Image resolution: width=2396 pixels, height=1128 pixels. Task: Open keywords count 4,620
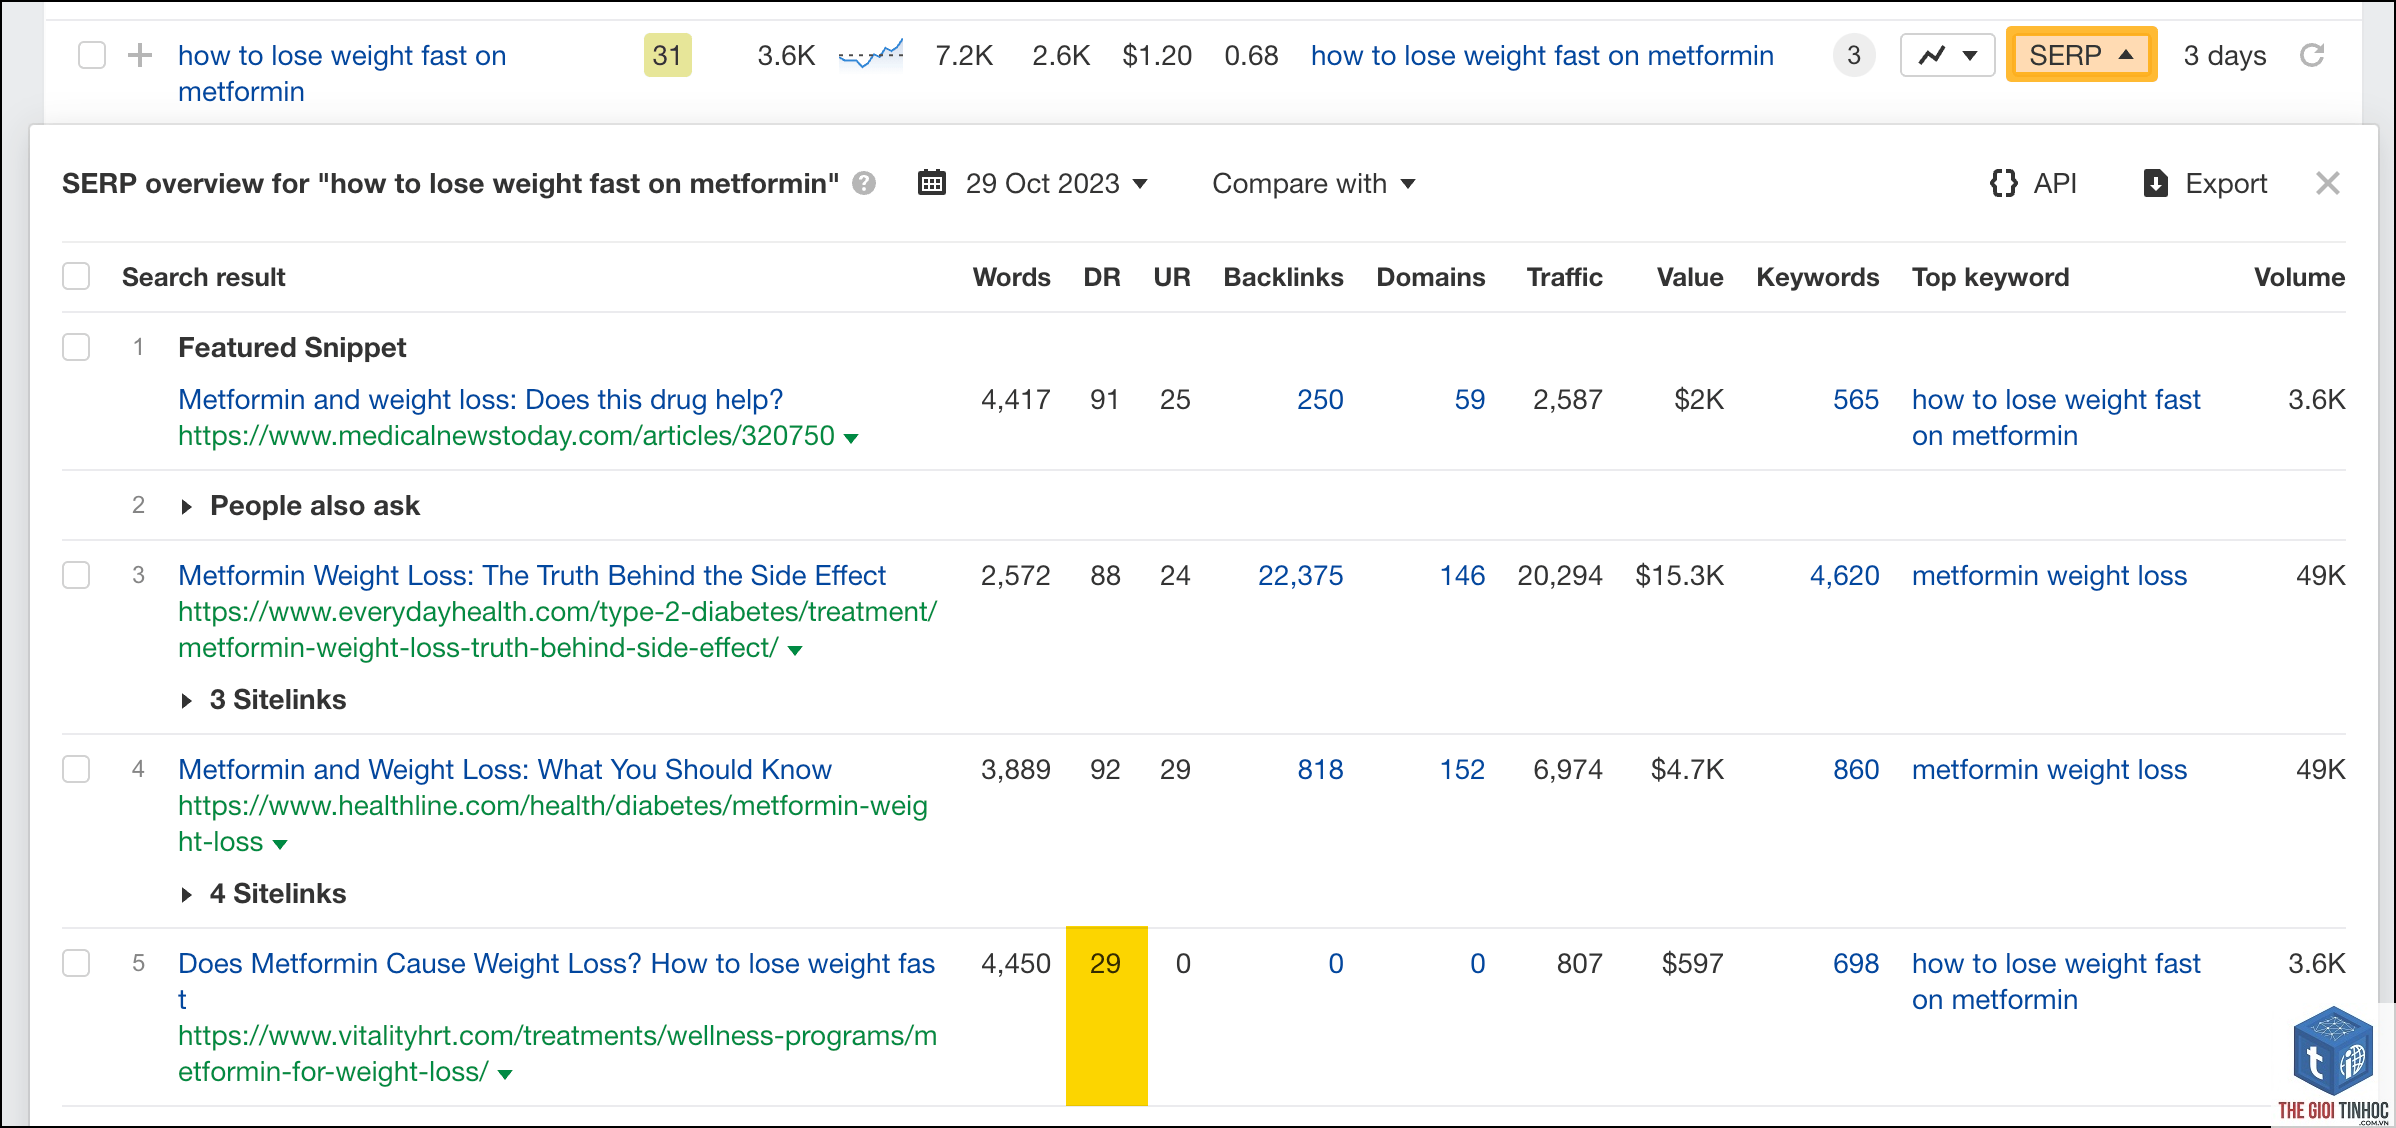[1844, 575]
